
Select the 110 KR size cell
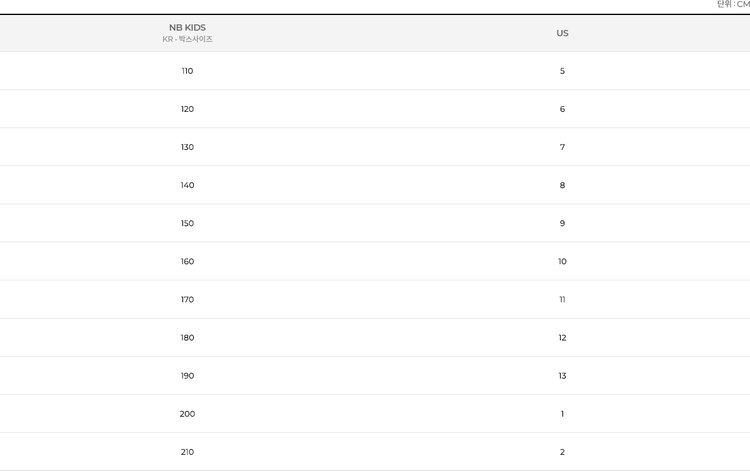click(x=188, y=71)
